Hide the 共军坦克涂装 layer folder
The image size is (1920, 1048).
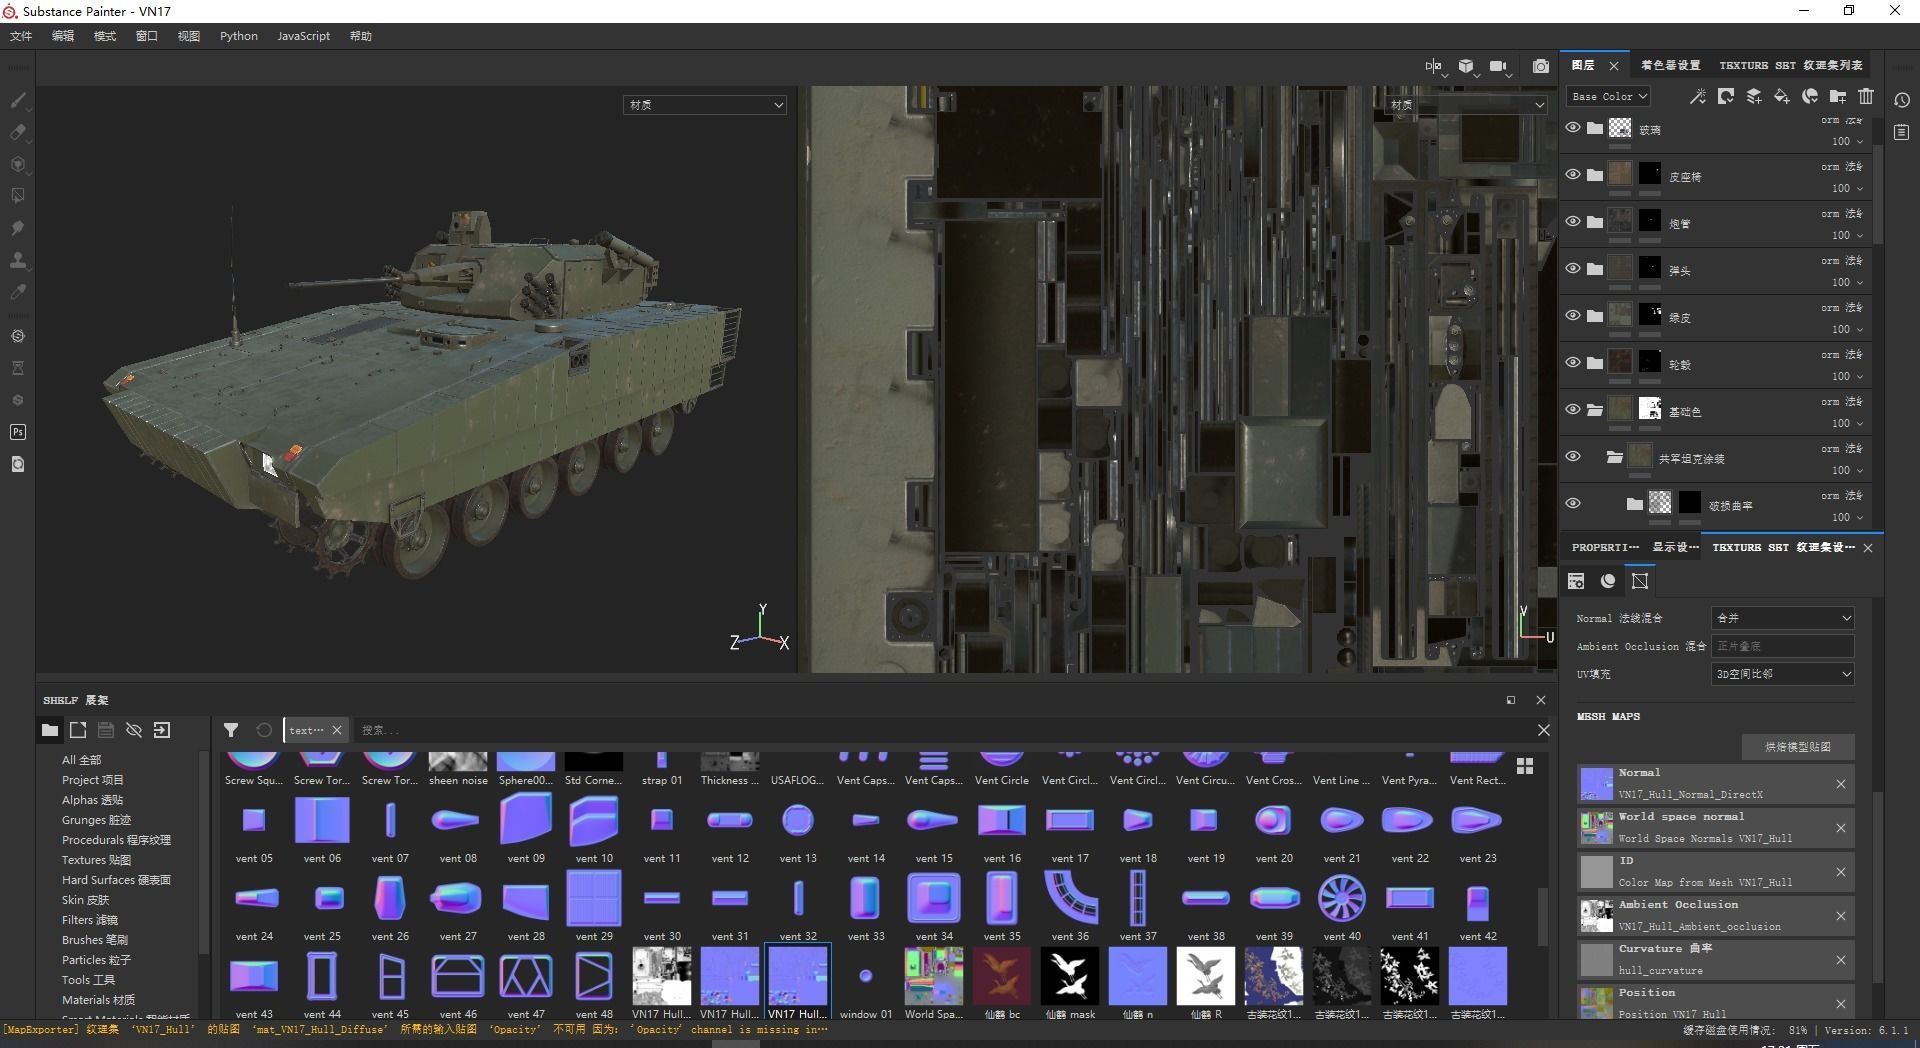click(x=1573, y=457)
